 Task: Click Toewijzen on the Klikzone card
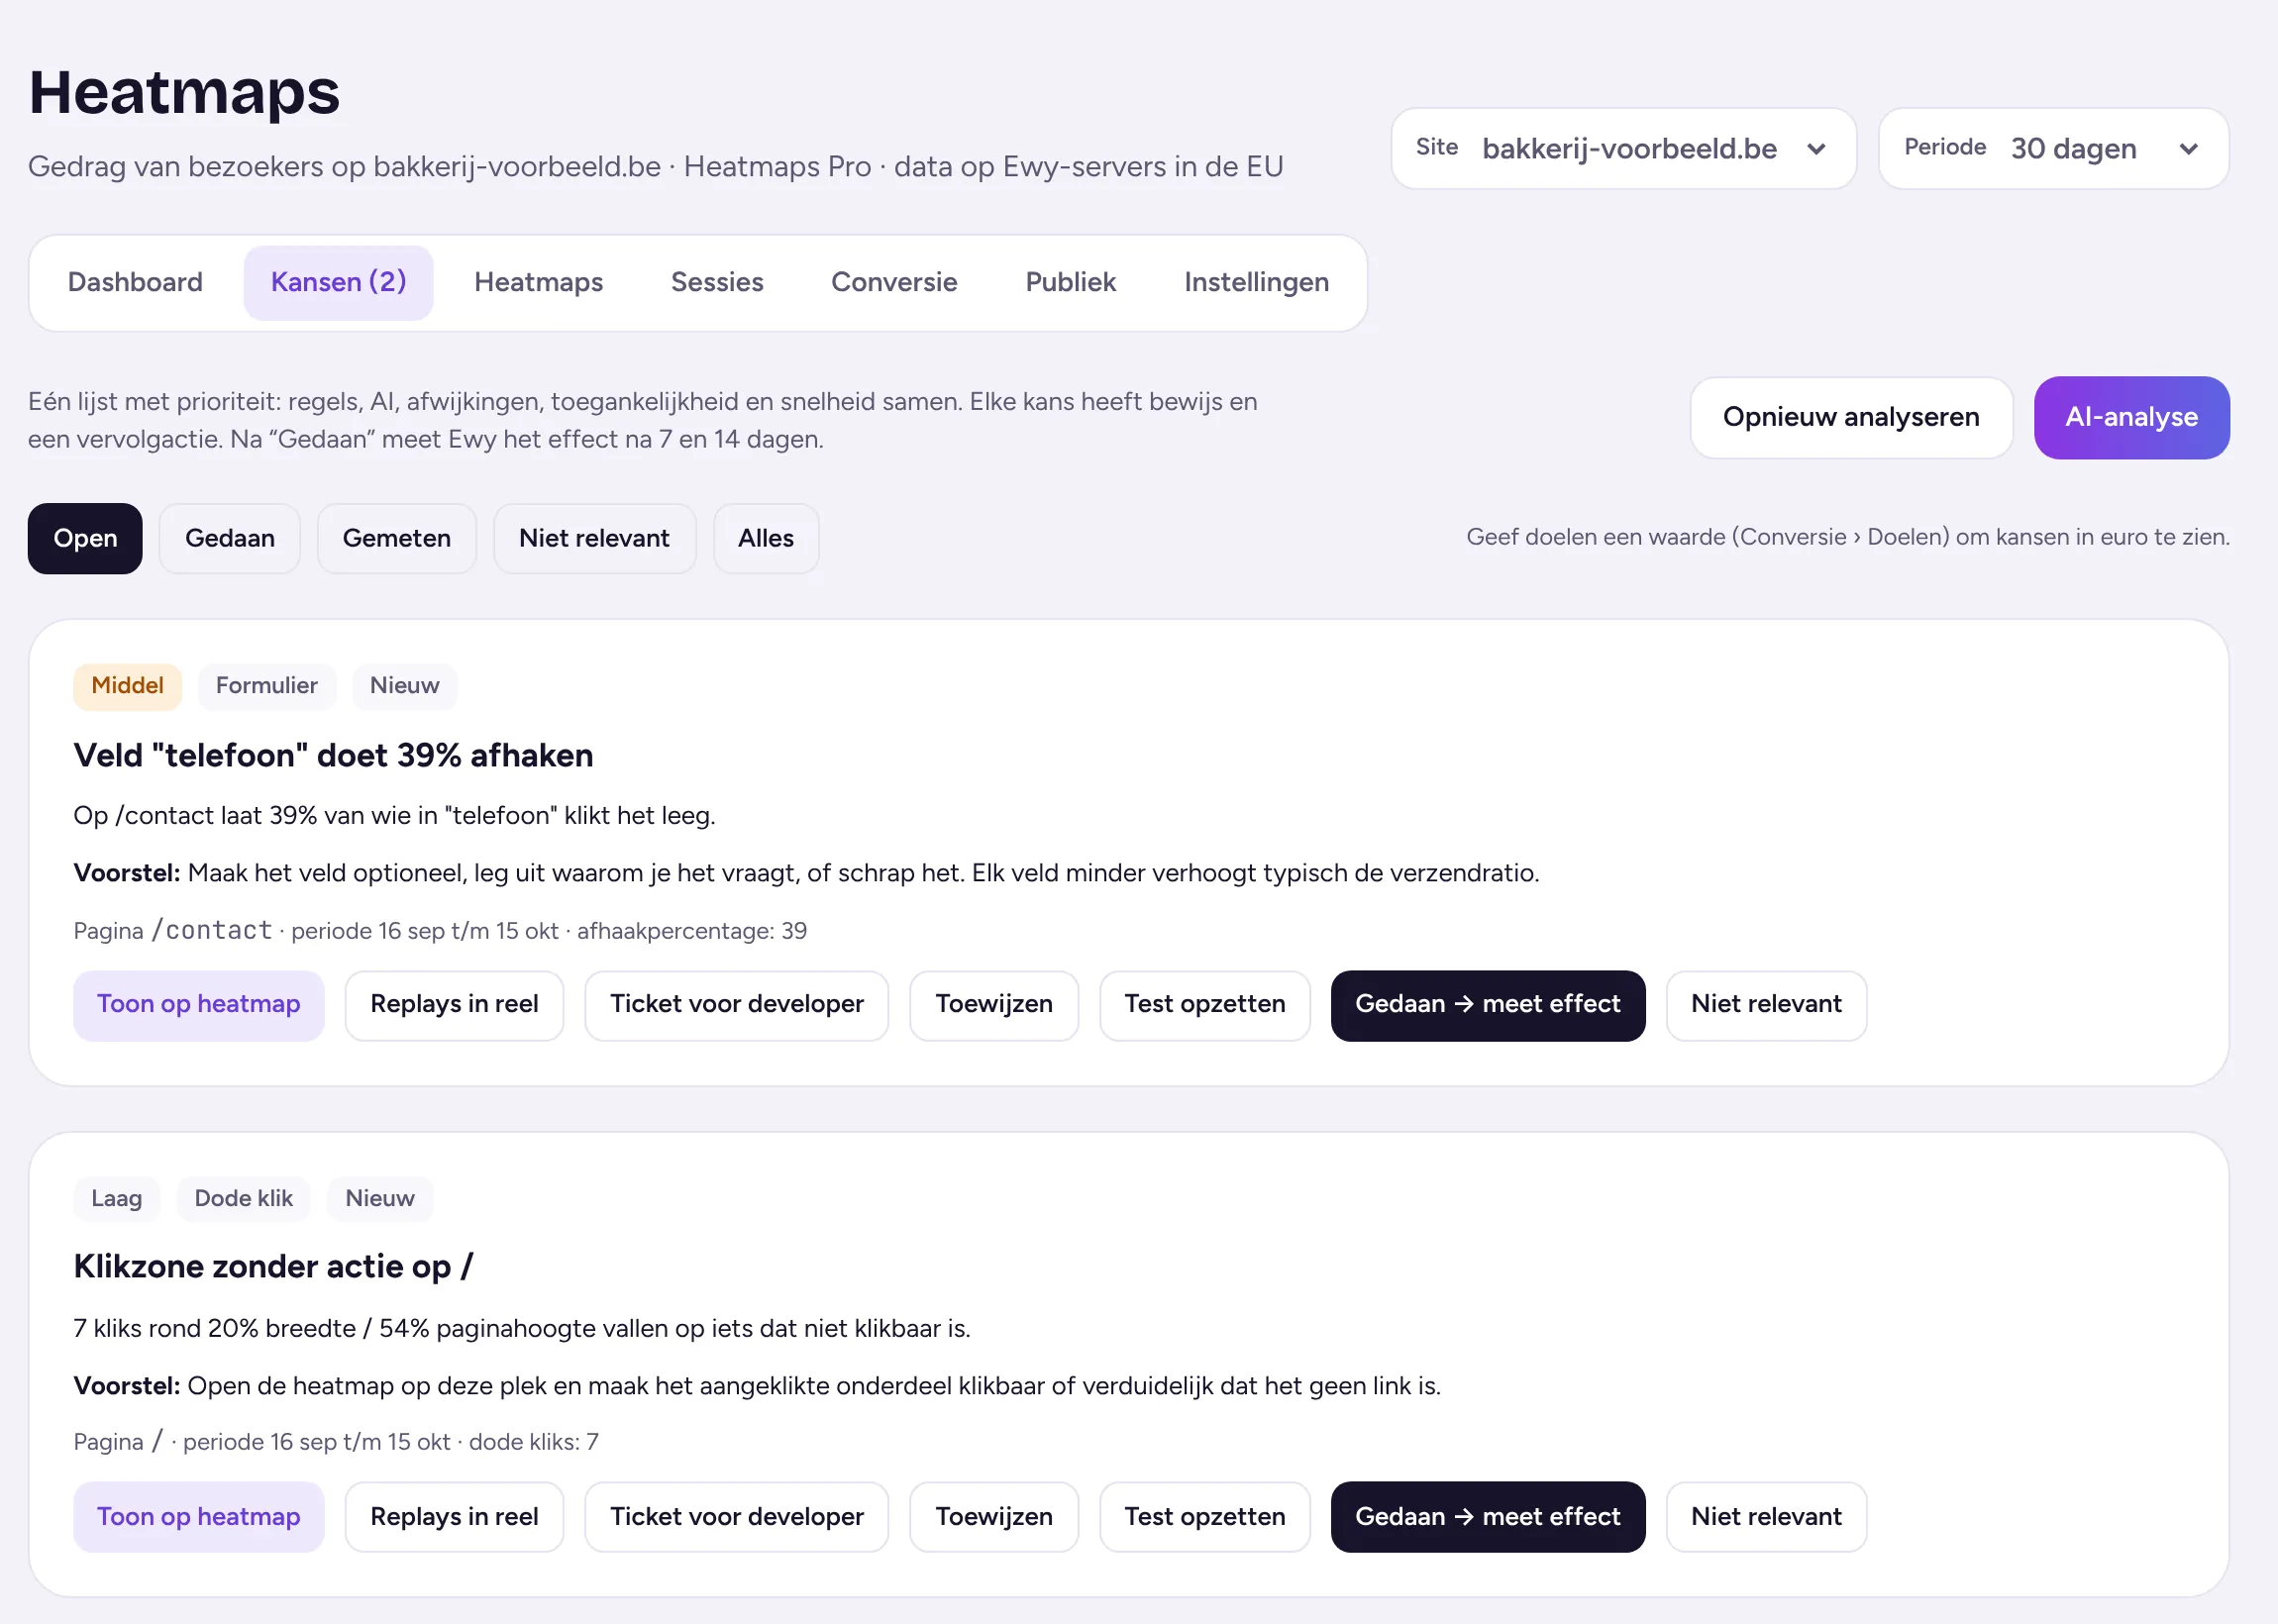tap(993, 1517)
